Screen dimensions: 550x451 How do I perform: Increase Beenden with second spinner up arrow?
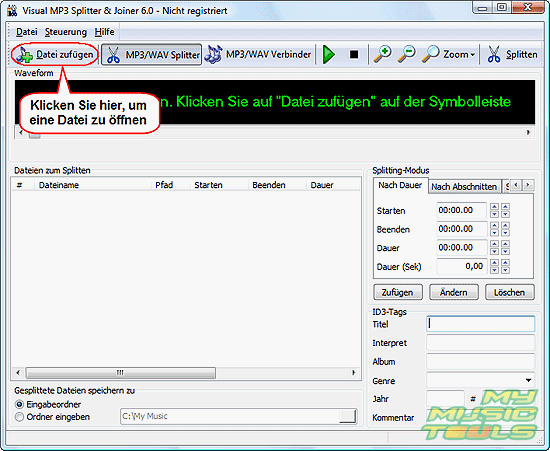point(505,225)
